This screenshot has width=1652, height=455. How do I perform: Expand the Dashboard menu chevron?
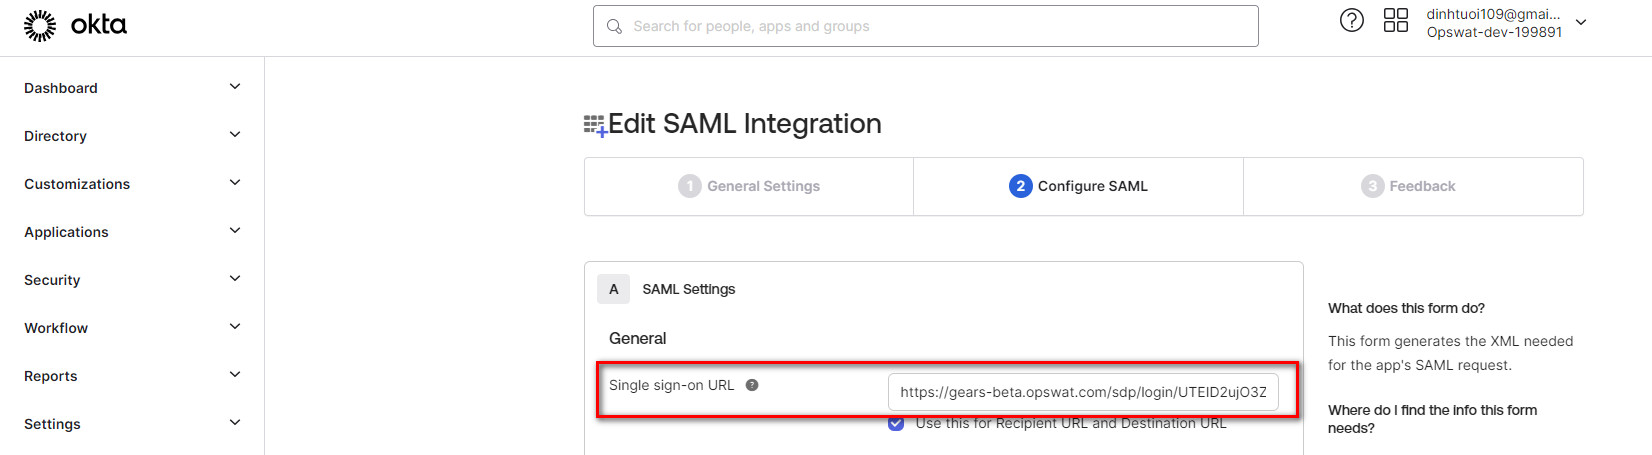tap(235, 87)
